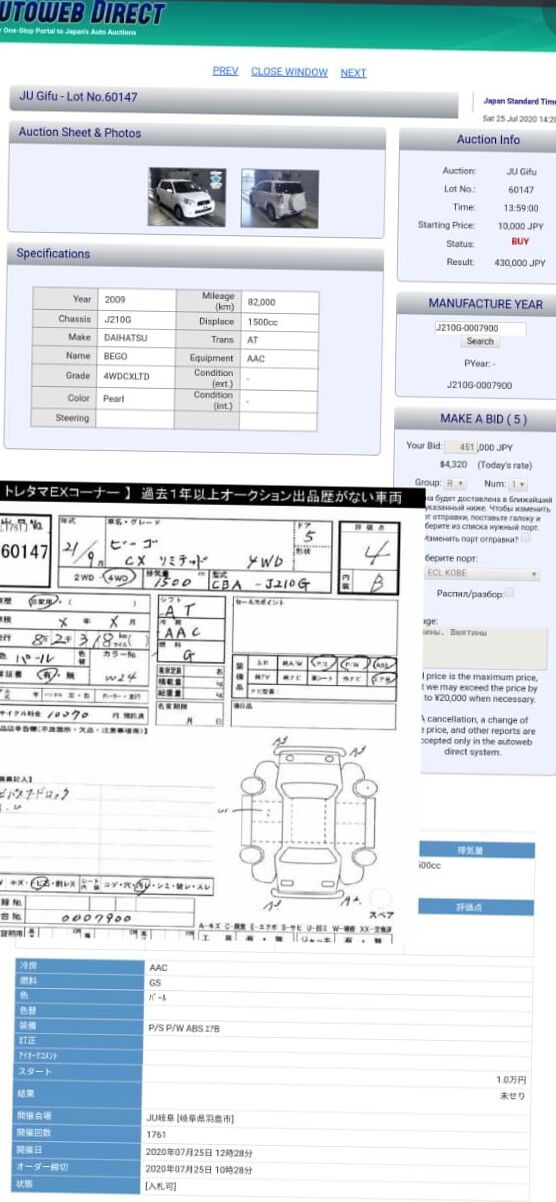Tick the Изменить порт отправки checkbox
Viewport: 556px width, 1202px height.
526,538
